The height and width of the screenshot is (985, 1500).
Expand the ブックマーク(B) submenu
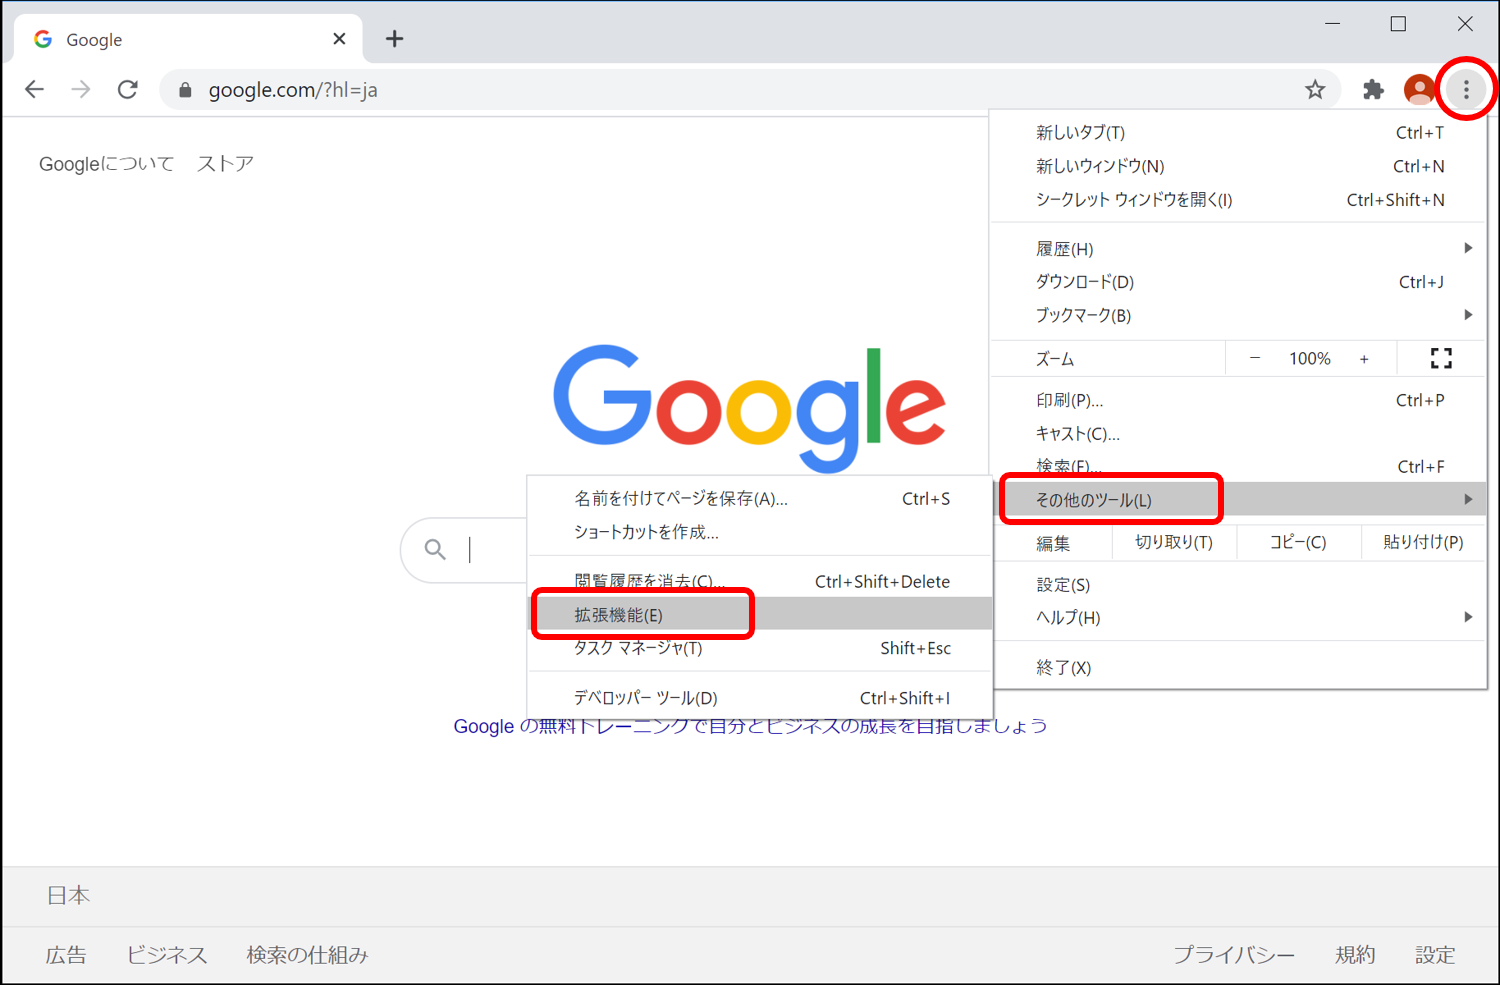1240,315
